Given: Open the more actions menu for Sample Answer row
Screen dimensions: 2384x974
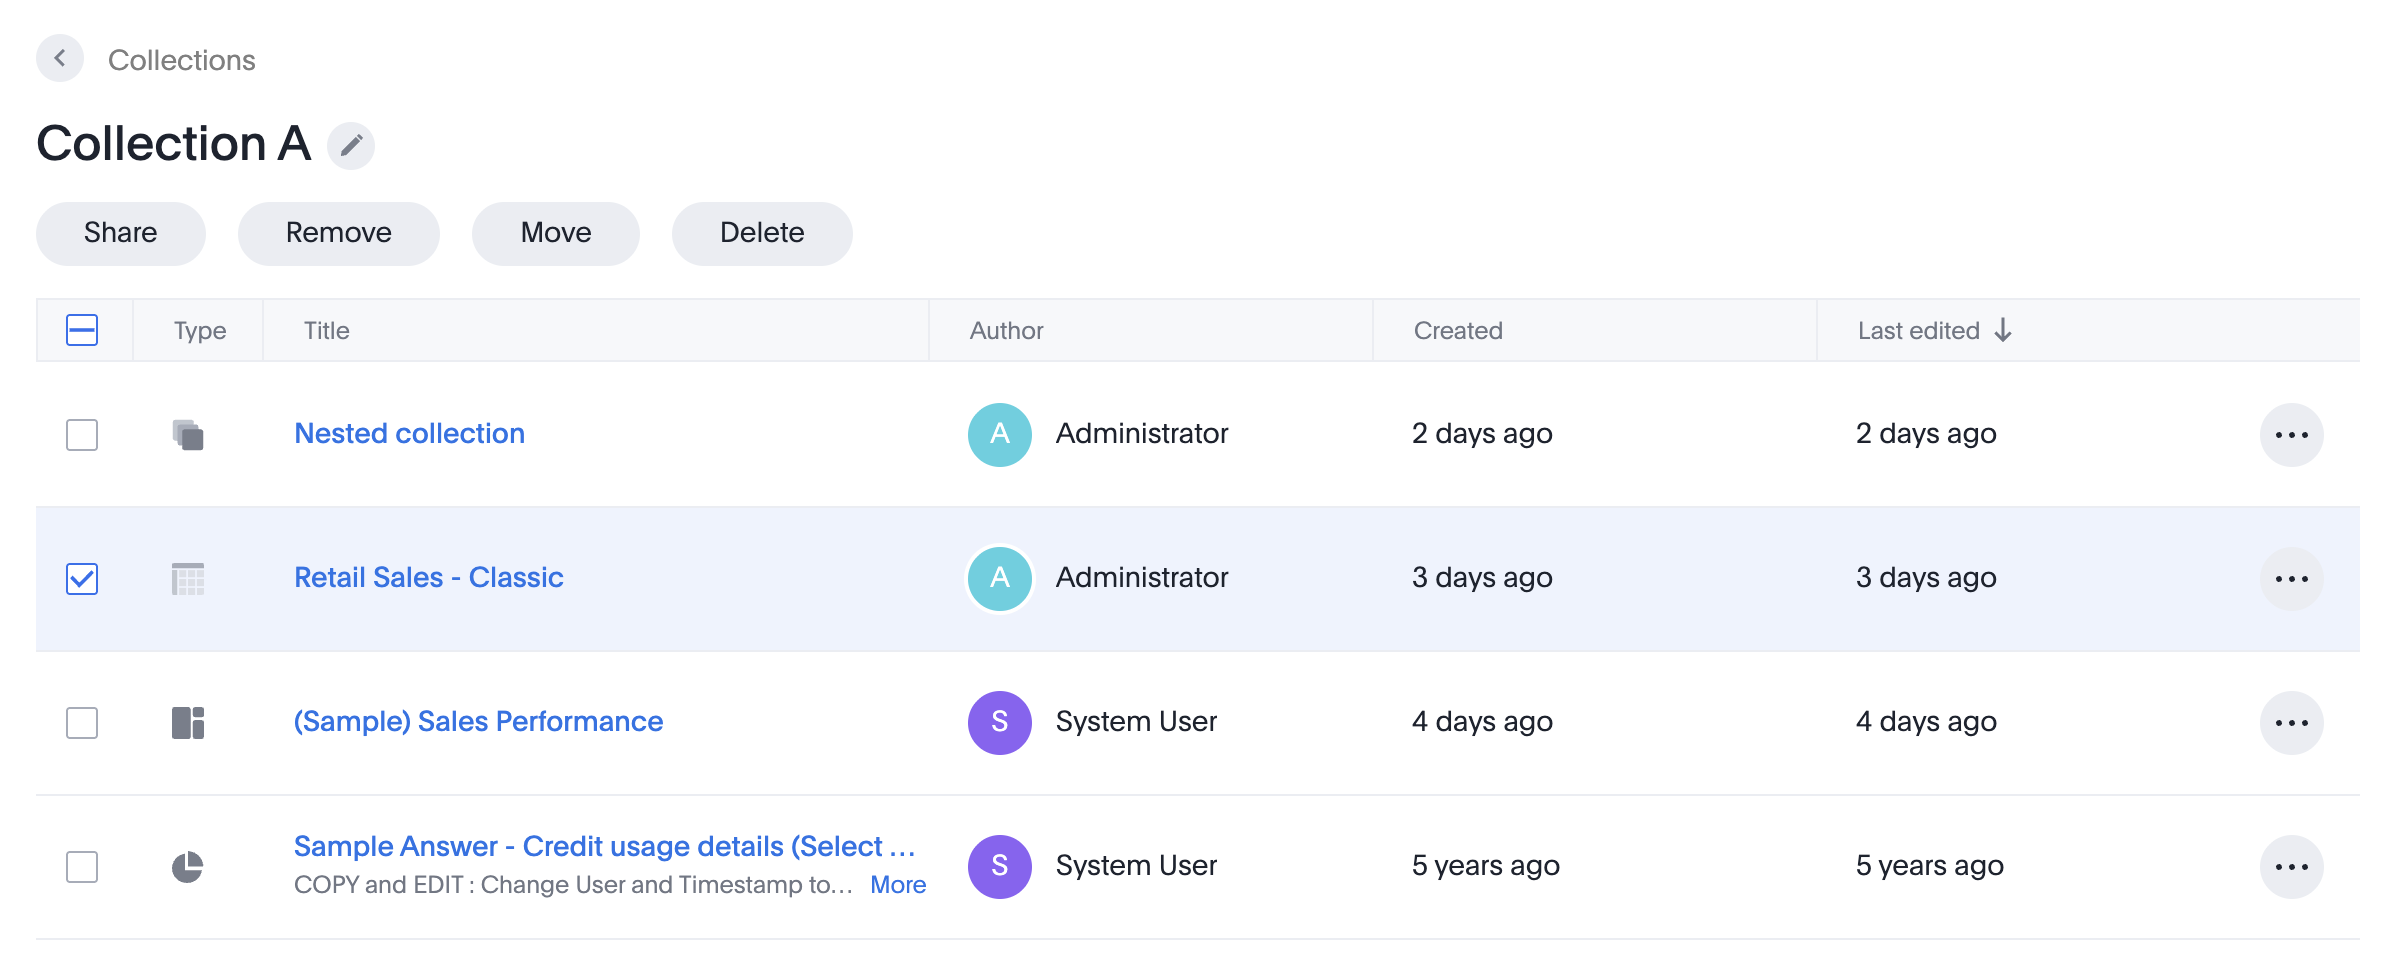Looking at the screenshot, I should point(2290,867).
